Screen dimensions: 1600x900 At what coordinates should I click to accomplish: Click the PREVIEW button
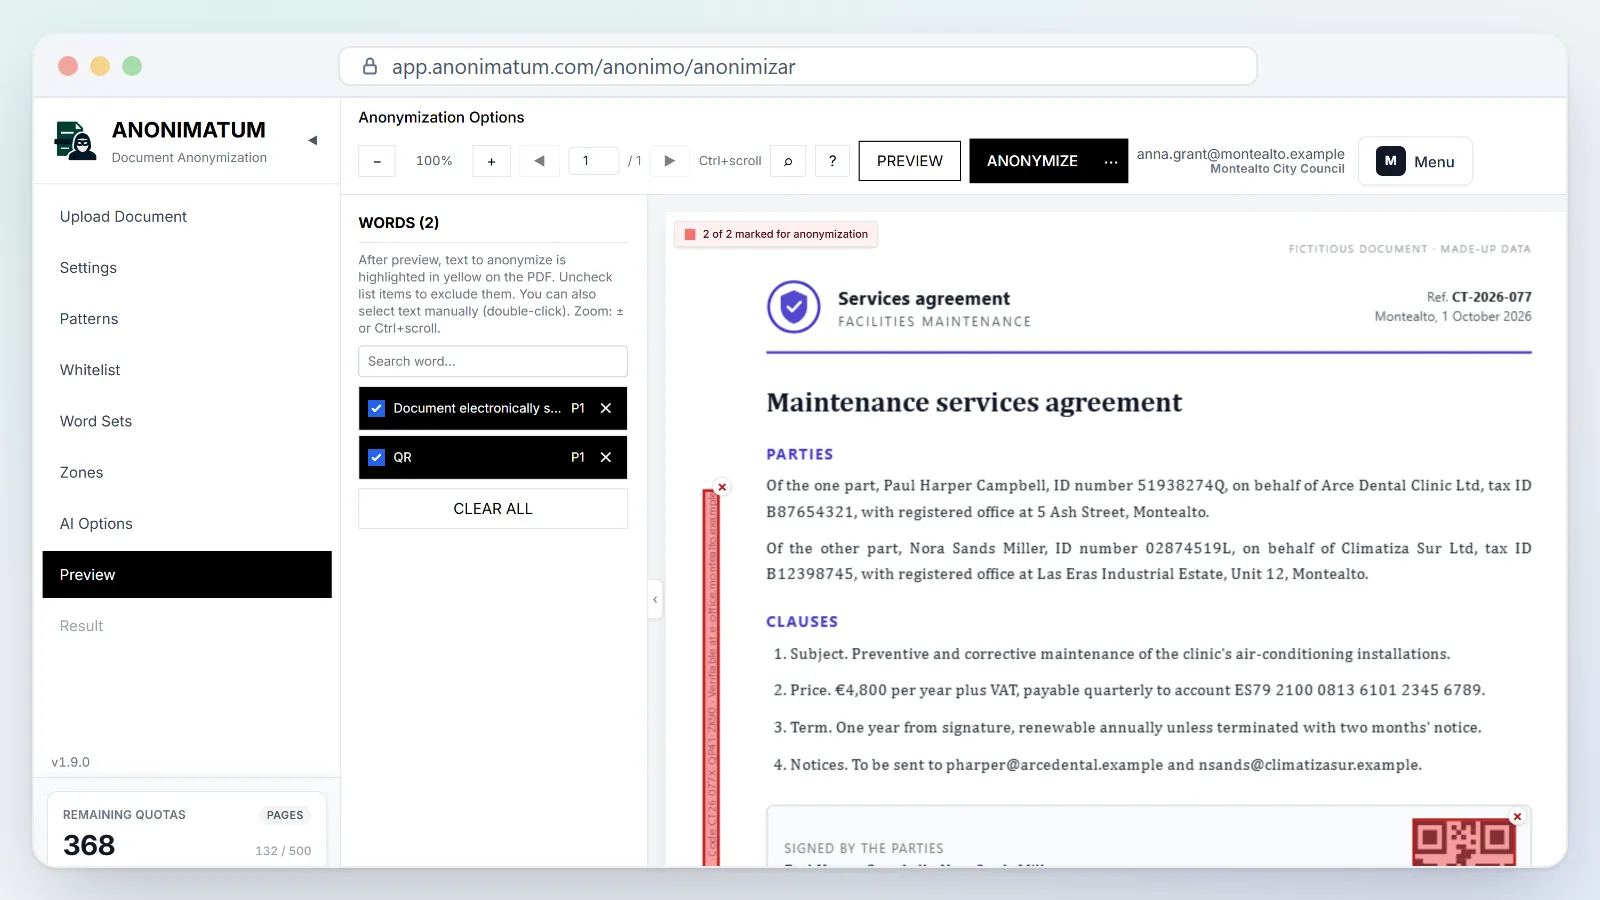click(x=910, y=161)
